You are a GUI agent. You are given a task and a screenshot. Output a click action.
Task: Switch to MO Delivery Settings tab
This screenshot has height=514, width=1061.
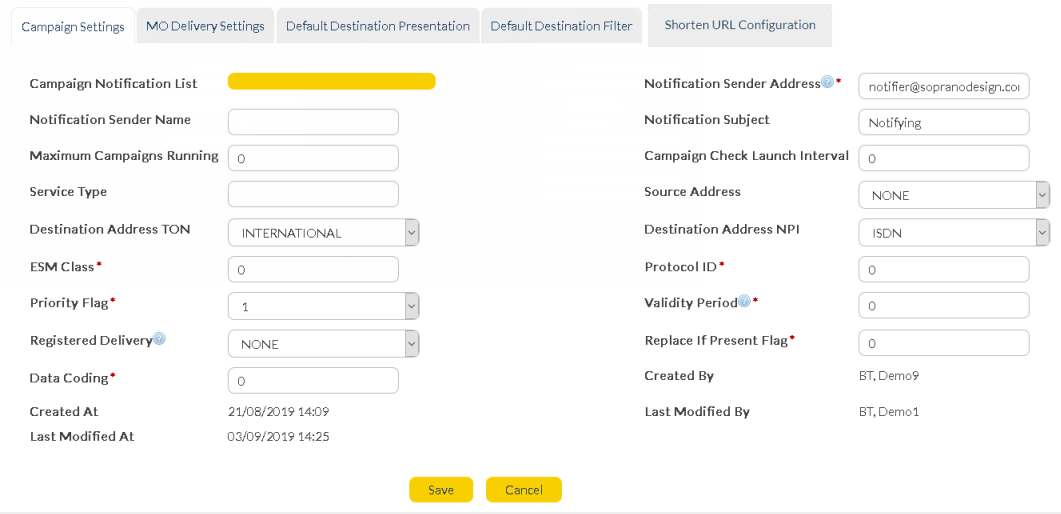coord(205,26)
